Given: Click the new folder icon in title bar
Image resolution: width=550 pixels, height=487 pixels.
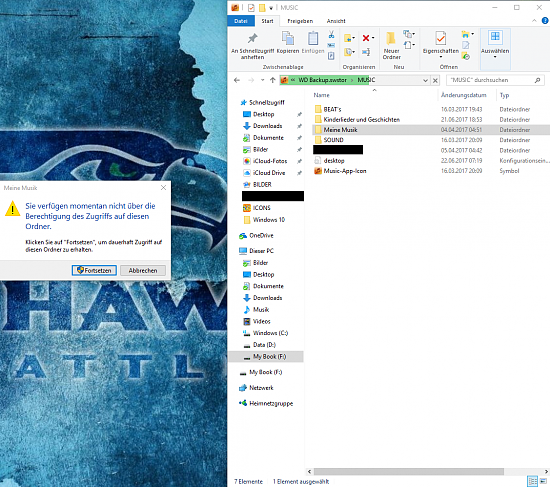Looking at the screenshot, I should [x=262, y=8].
